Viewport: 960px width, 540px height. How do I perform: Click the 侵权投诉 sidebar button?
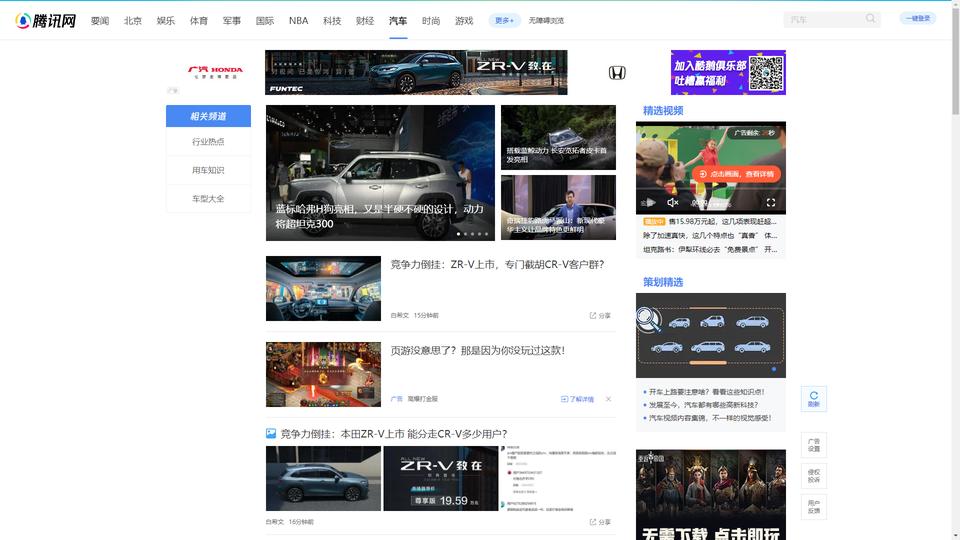pos(814,476)
